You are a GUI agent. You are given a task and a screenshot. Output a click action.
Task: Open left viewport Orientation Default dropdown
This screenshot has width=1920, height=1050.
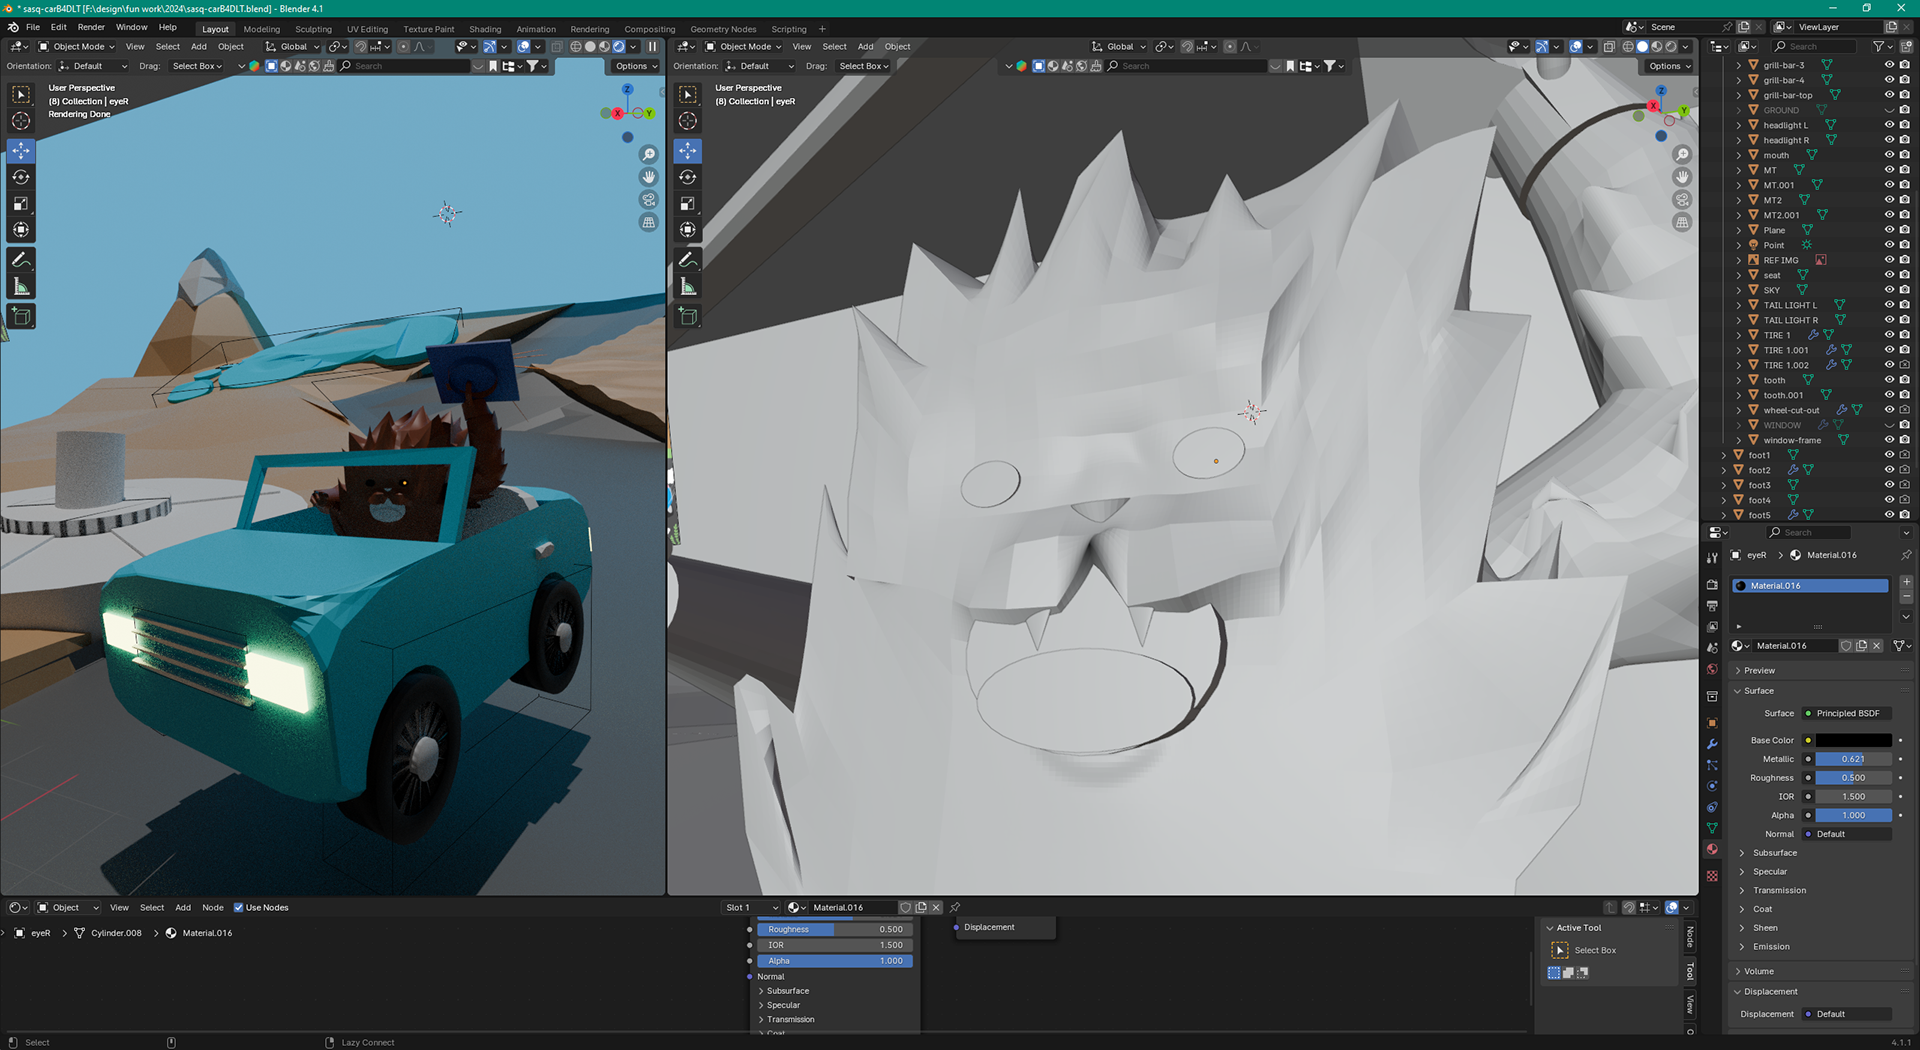coord(93,66)
